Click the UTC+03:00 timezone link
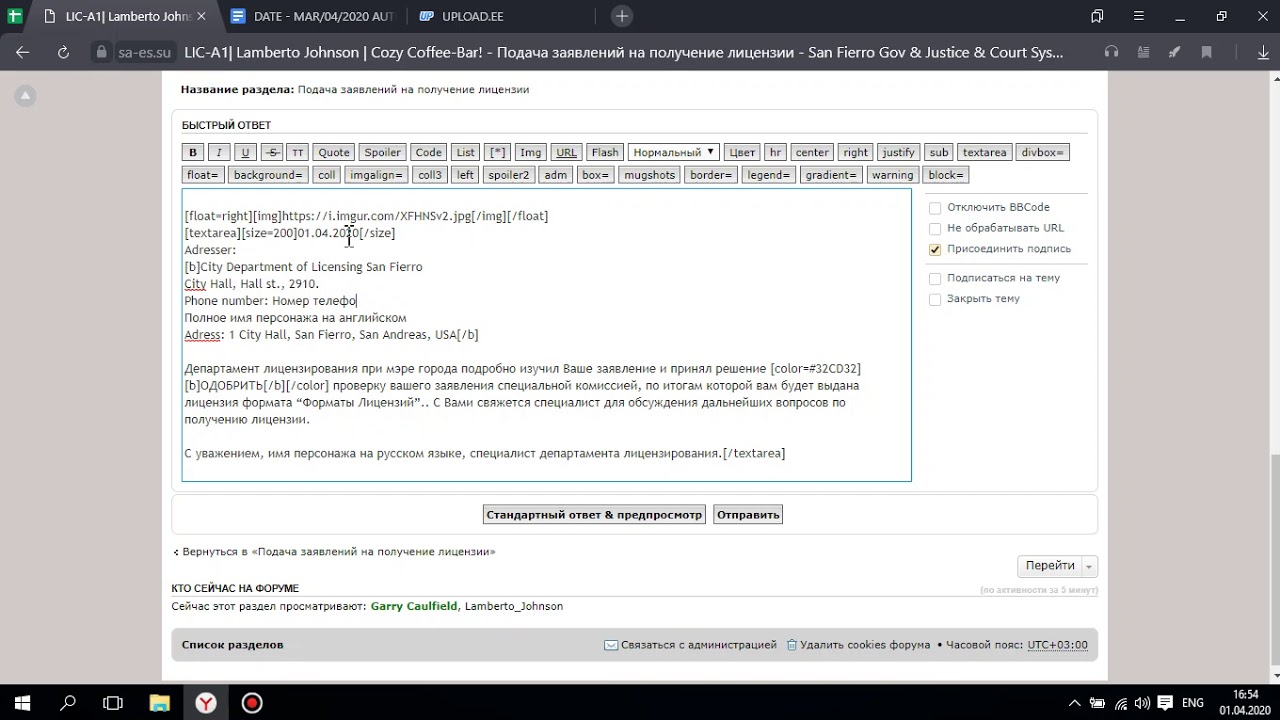Viewport: 1280px width, 720px height. [x=1057, y=645]
